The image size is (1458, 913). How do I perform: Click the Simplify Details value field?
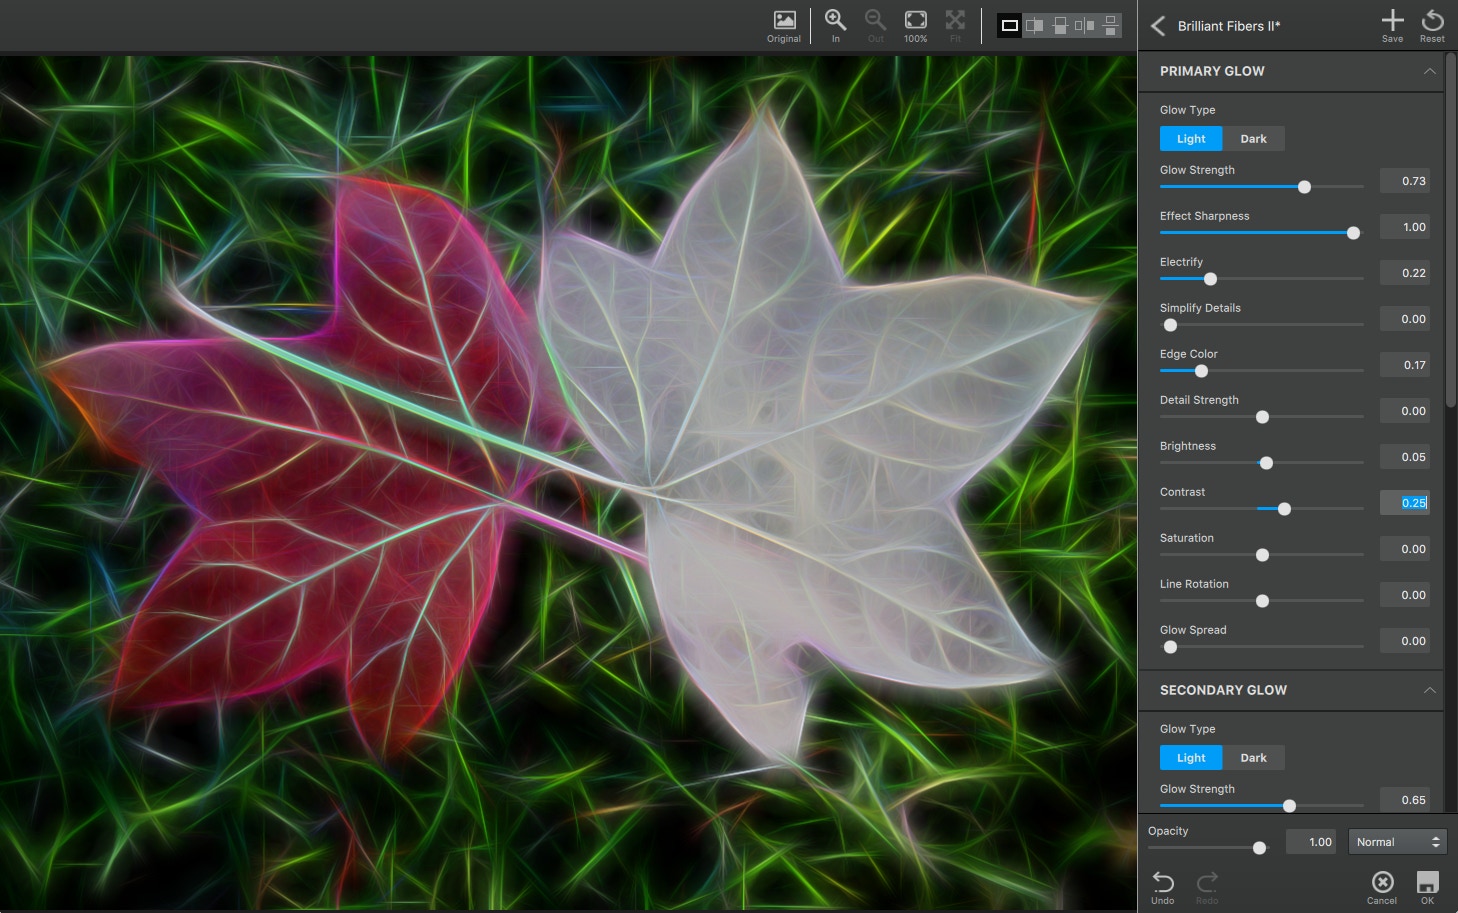[1405, 319]
